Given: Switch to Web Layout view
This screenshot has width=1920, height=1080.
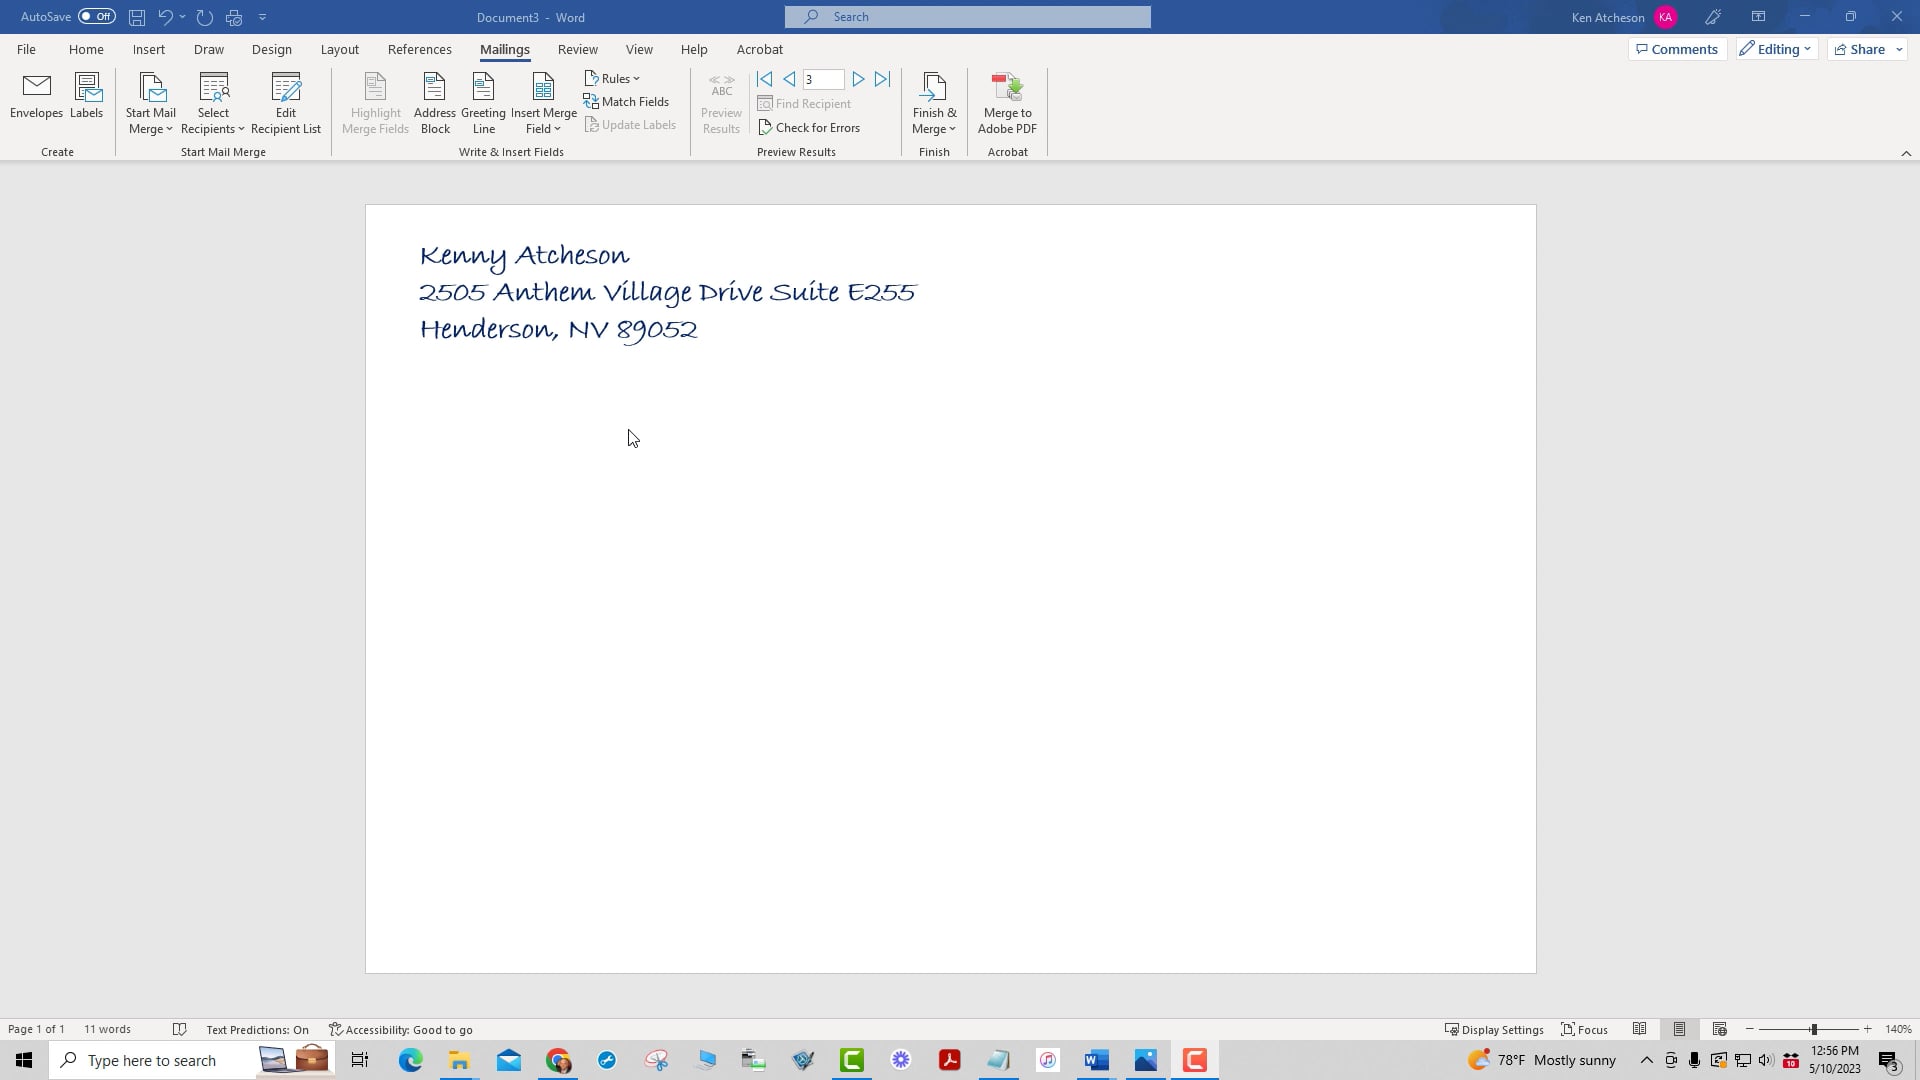Looking at the screenshot, I should (x=1719, y=1029).
